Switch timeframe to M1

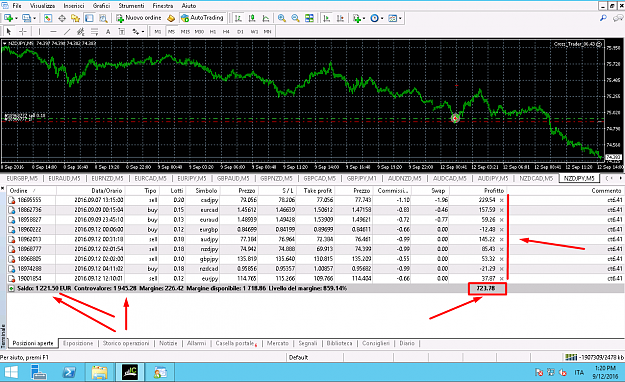pyautogui.click(x=158, y=32)
